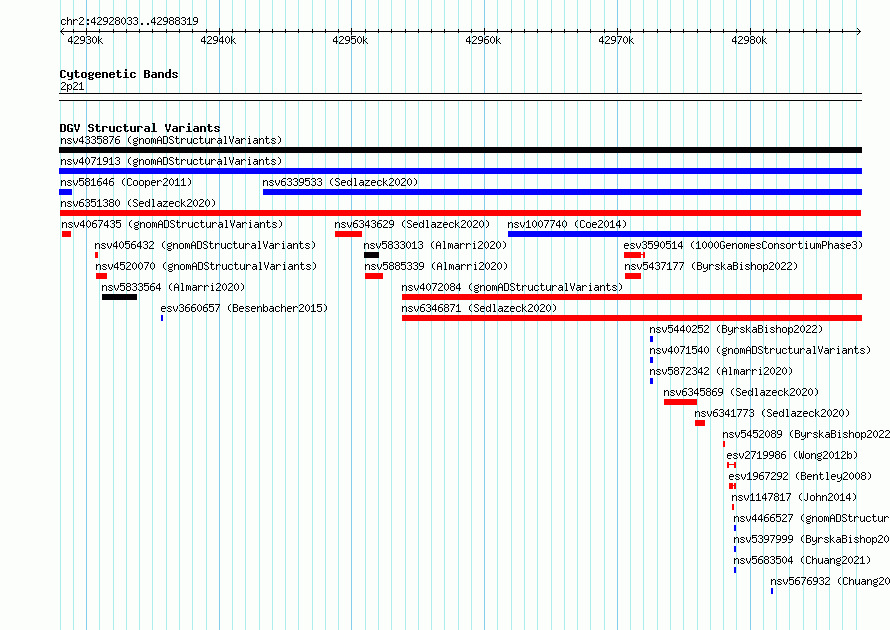Click the red nsv6343629 bar
The image size is (890, 630).
click(349, 234)
